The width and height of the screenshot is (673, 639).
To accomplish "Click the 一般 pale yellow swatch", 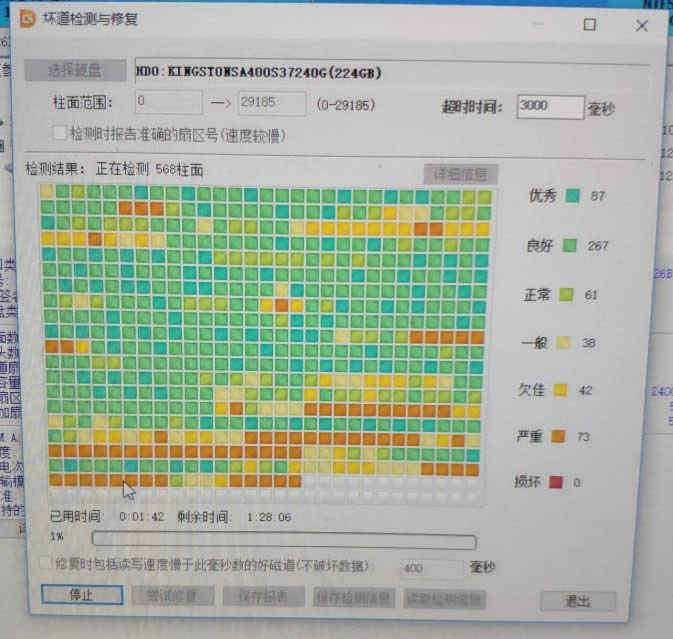I will [563, 342].
